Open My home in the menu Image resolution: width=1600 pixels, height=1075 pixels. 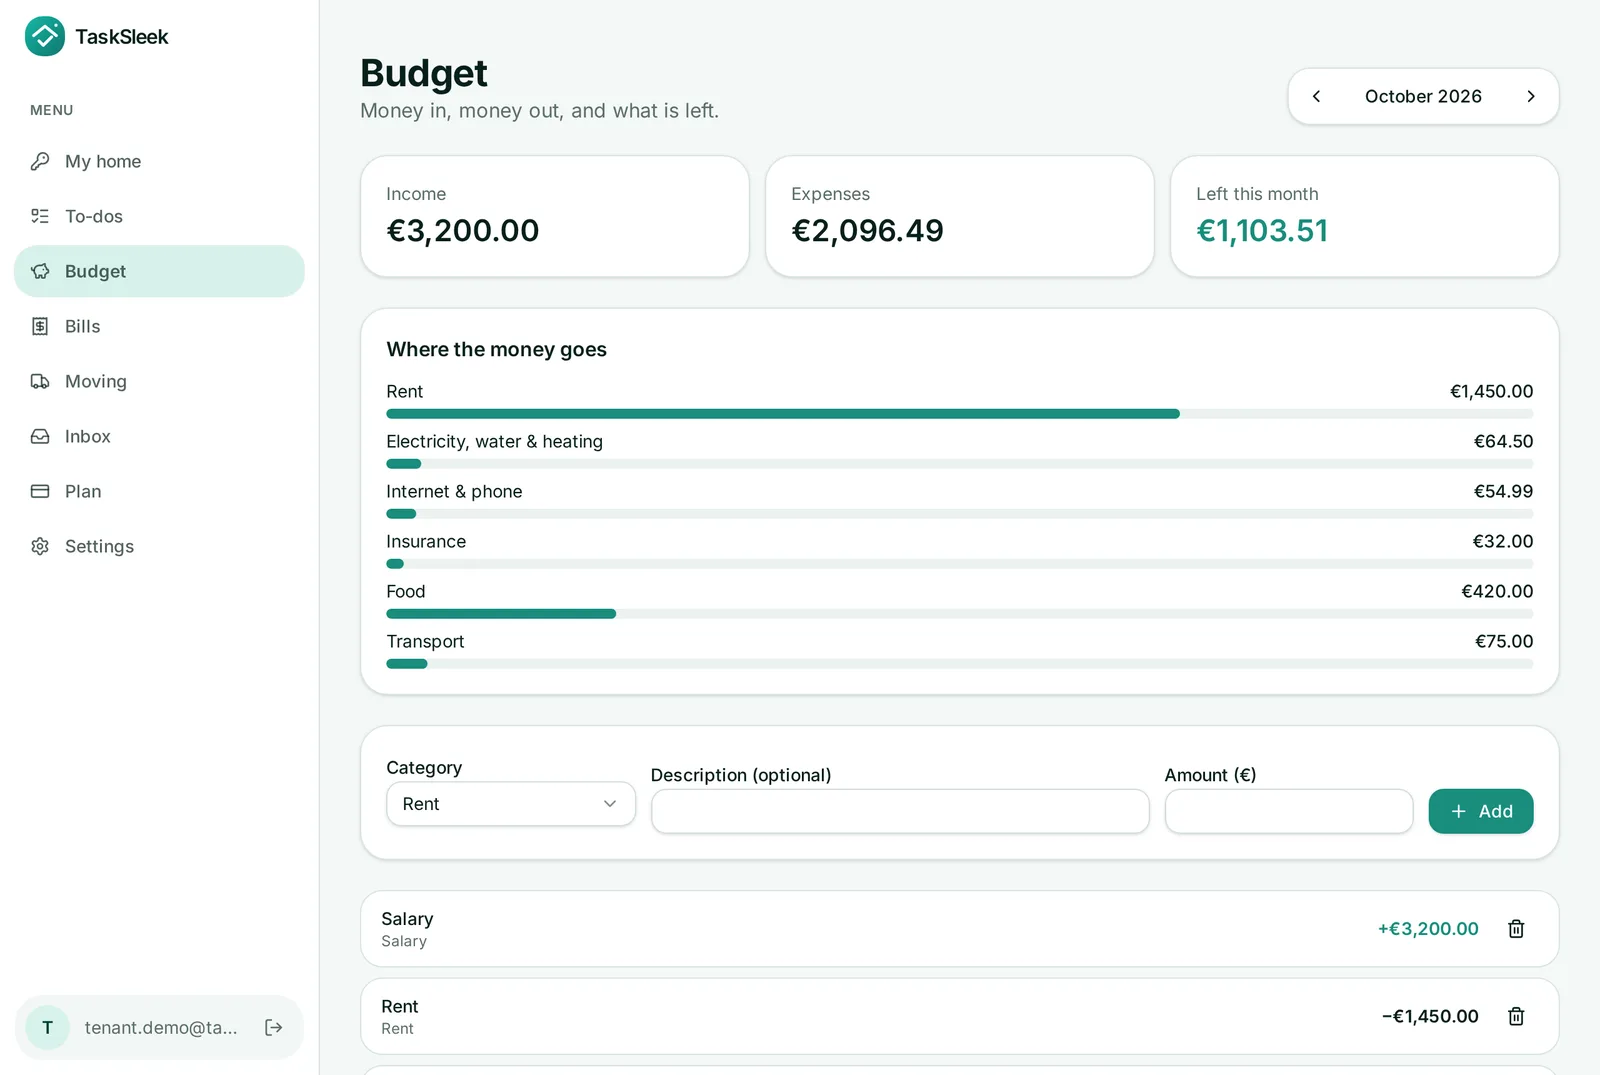159,161
